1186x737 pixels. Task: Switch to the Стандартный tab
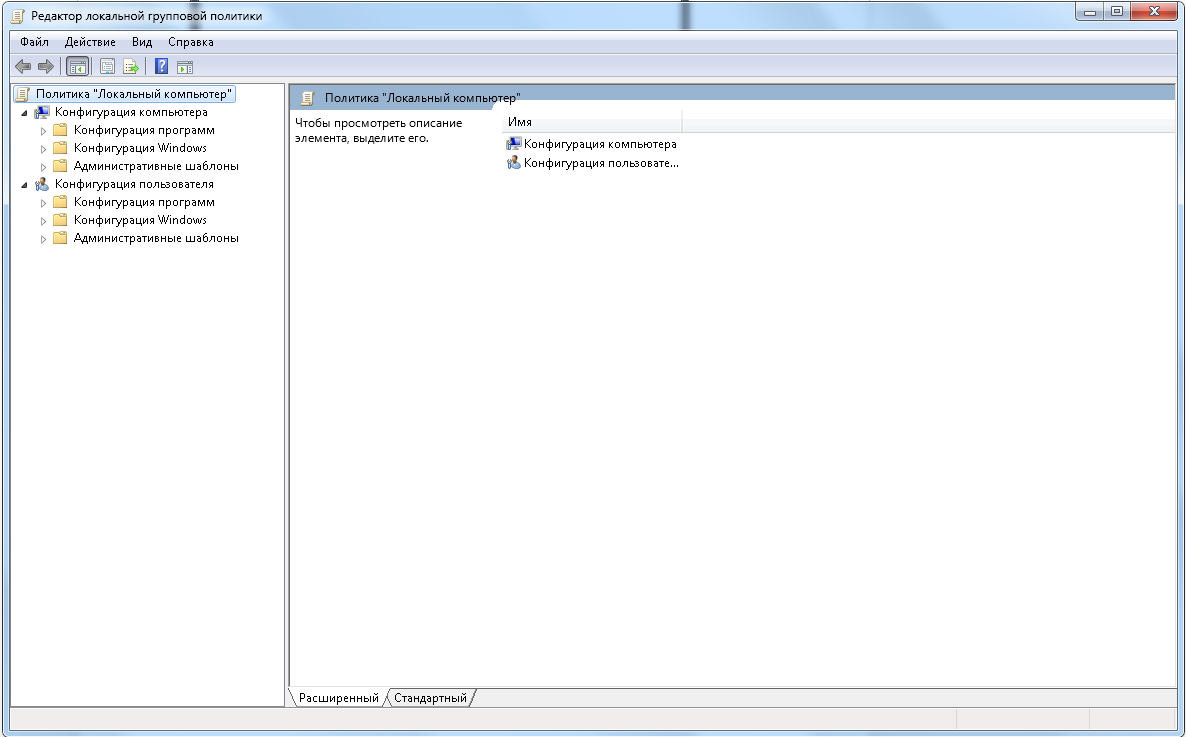pos(430,698)
